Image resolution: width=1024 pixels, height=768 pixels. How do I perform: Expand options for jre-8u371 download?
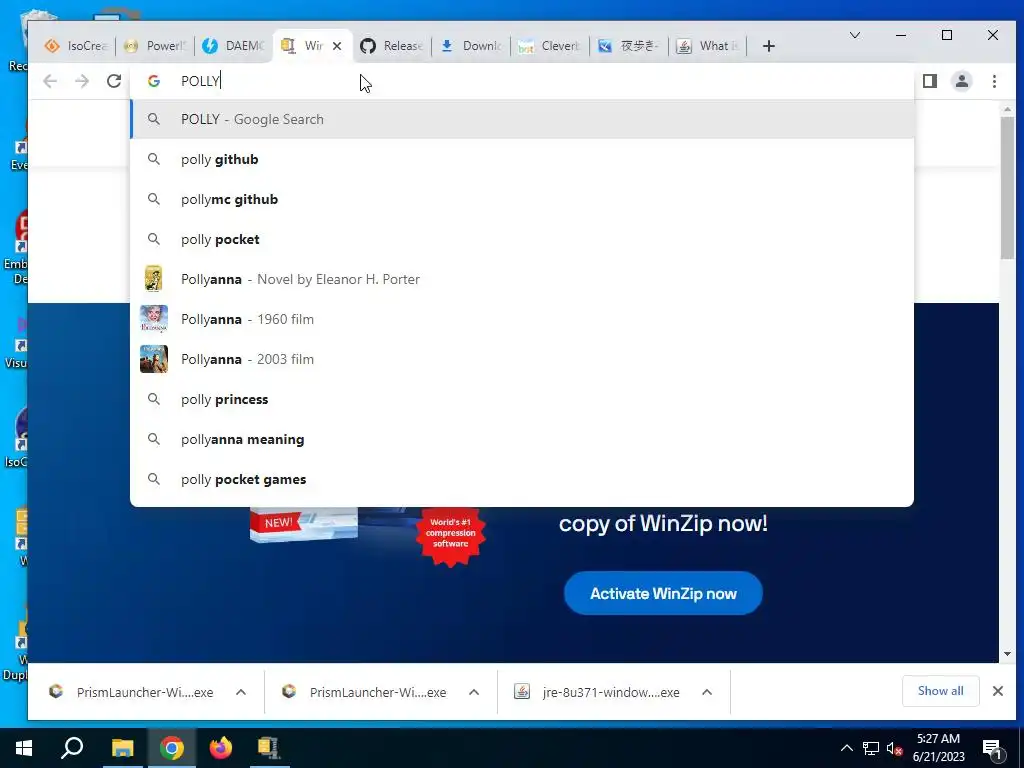[707, 692]
